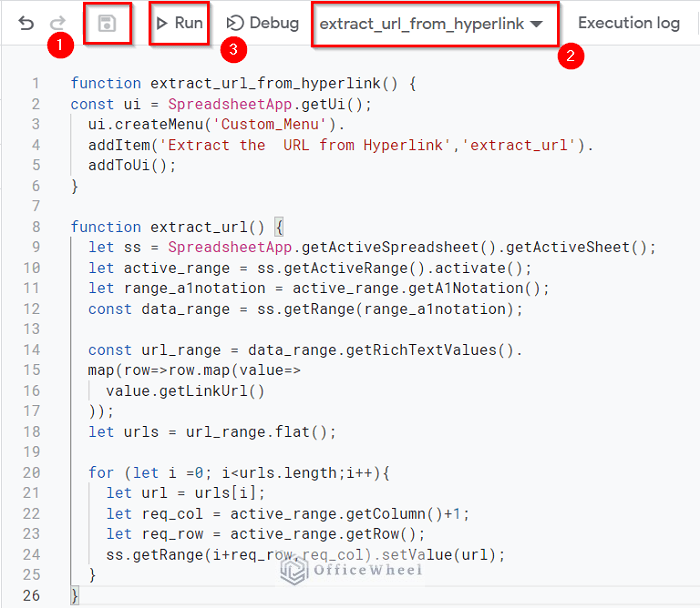The width and height of the screenshot is (700, 608).
Task: Open the Execution log
Action: click(x=628, y=23)
